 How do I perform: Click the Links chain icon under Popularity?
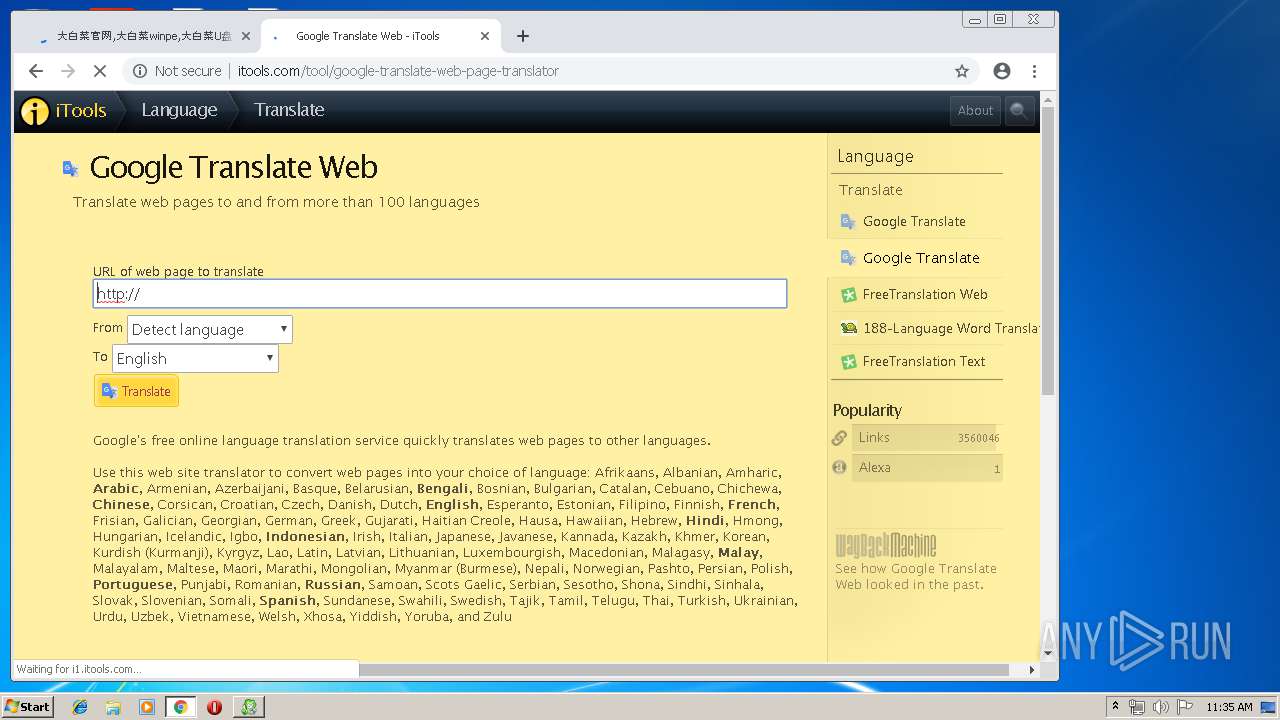click(x=840, y=438)
